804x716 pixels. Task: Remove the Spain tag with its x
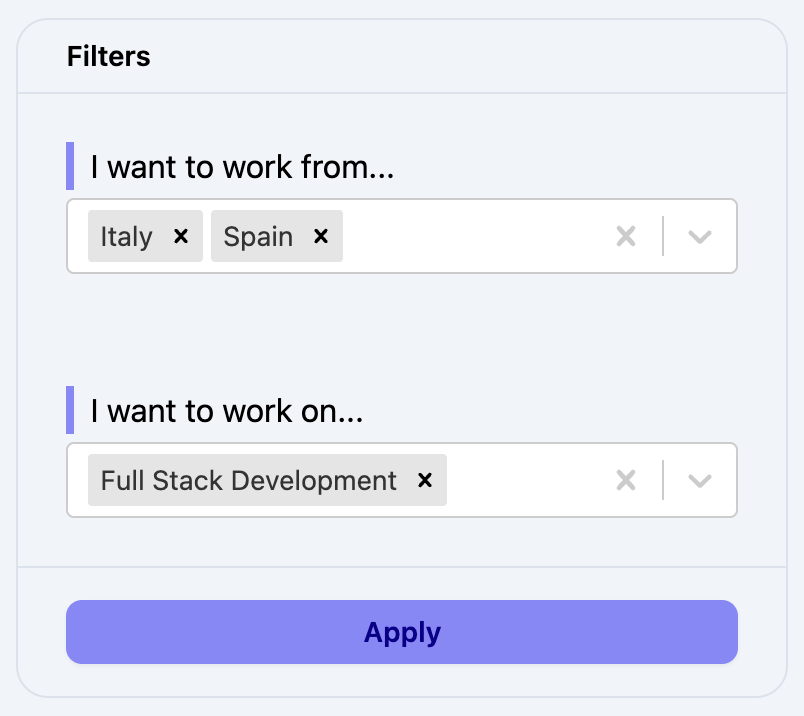pyautogui.click(x=321, y=237)
